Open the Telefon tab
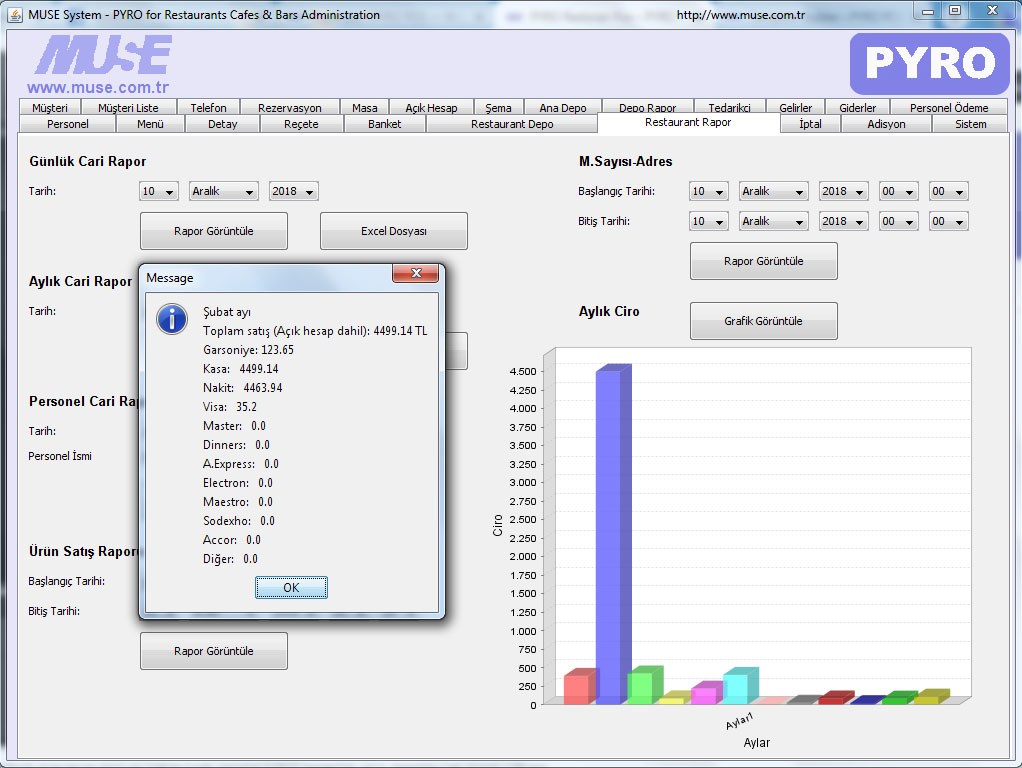This screenshot has width=1022, height=768. [x=209, y=108]
